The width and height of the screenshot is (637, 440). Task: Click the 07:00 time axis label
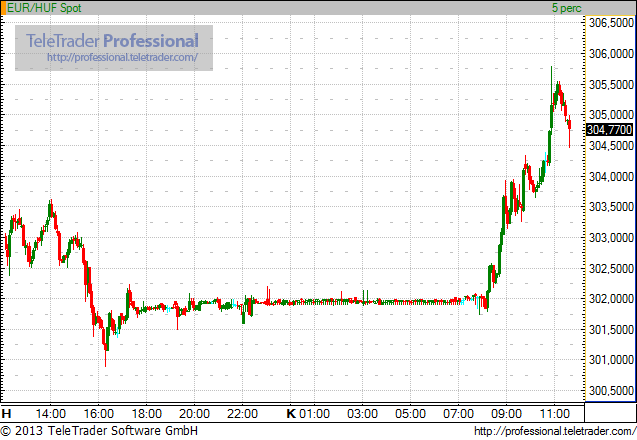458,414
